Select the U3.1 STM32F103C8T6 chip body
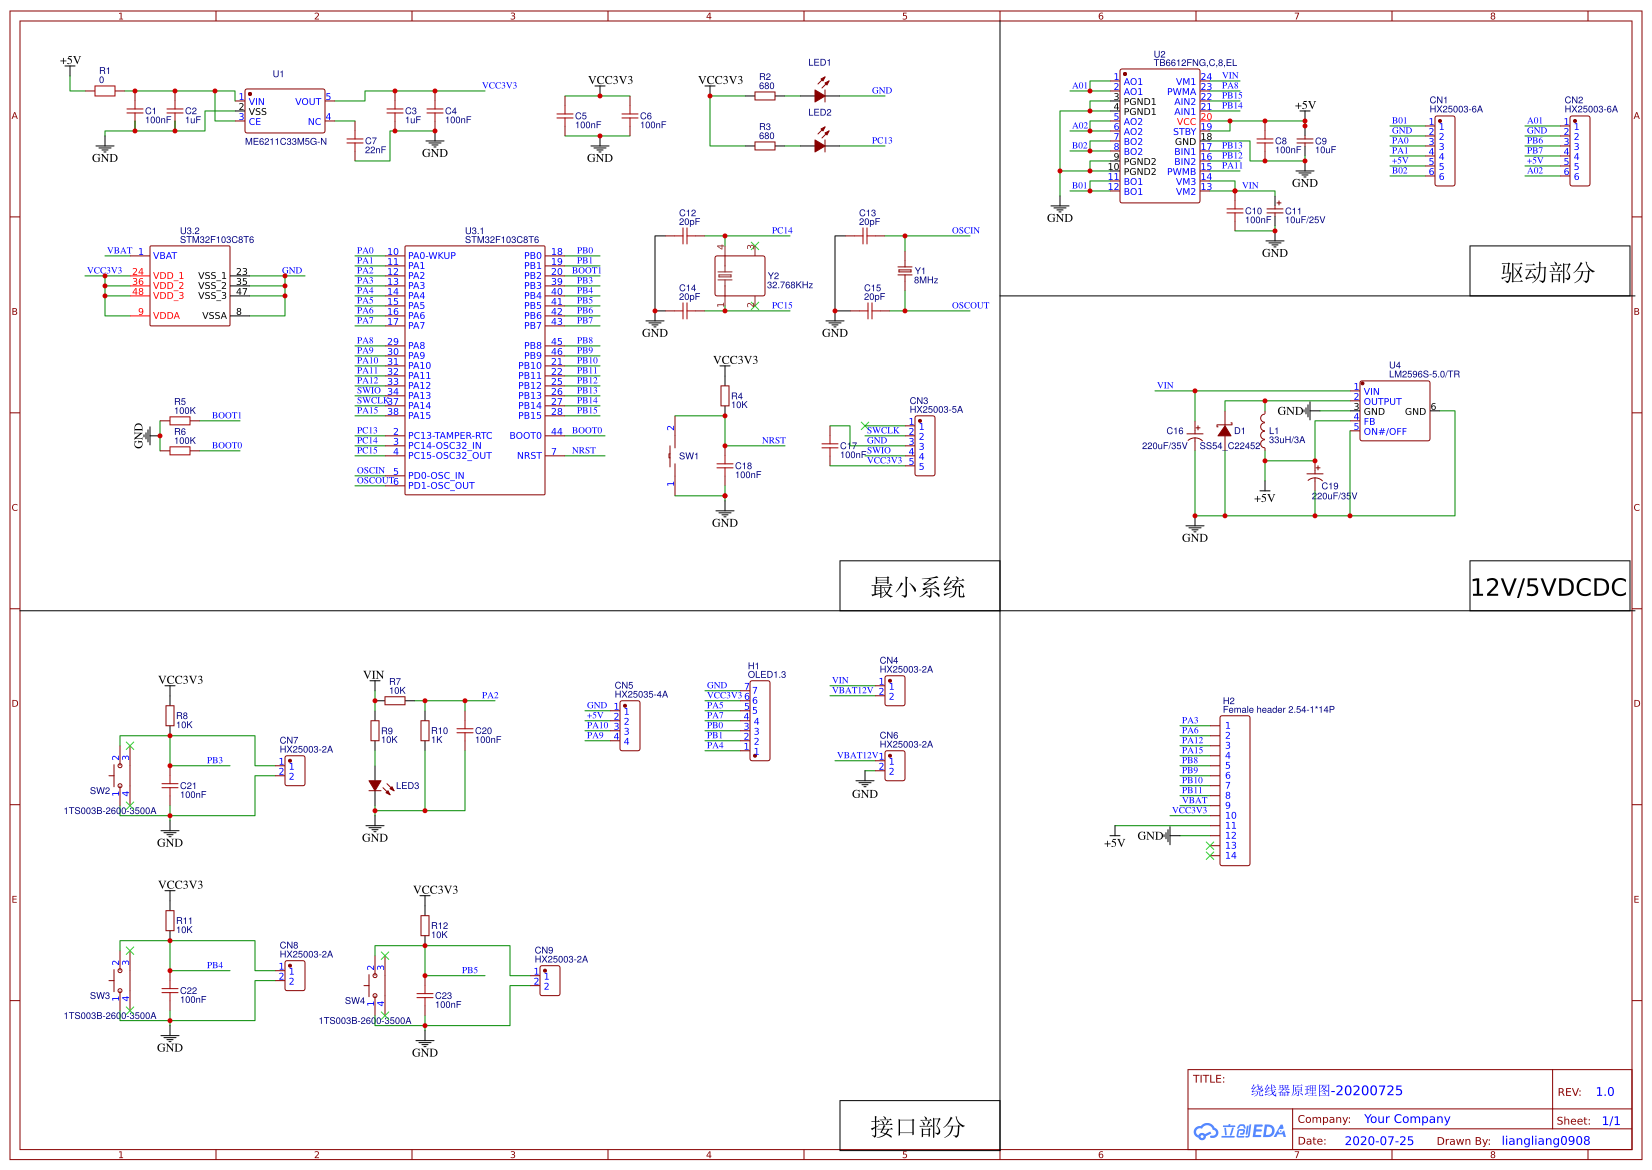1652x1170 pixels. coord(475,370)
